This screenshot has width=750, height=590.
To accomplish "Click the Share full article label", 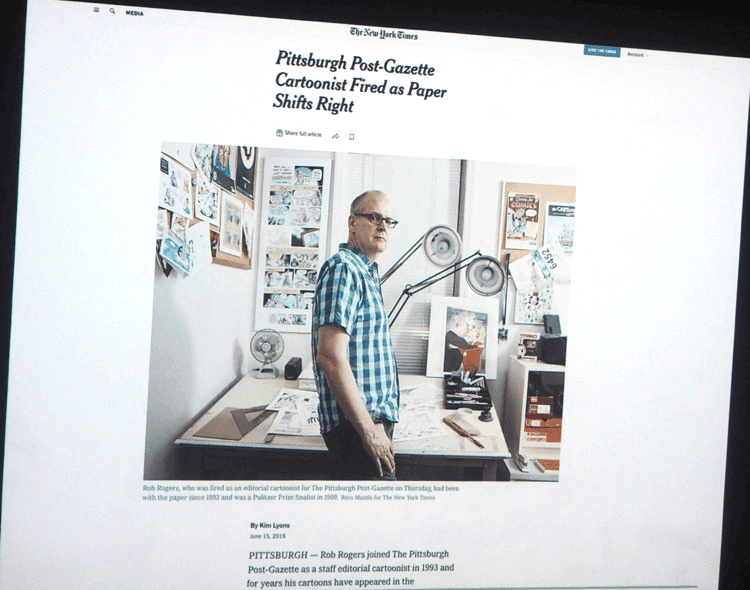I will pos(303,134).
